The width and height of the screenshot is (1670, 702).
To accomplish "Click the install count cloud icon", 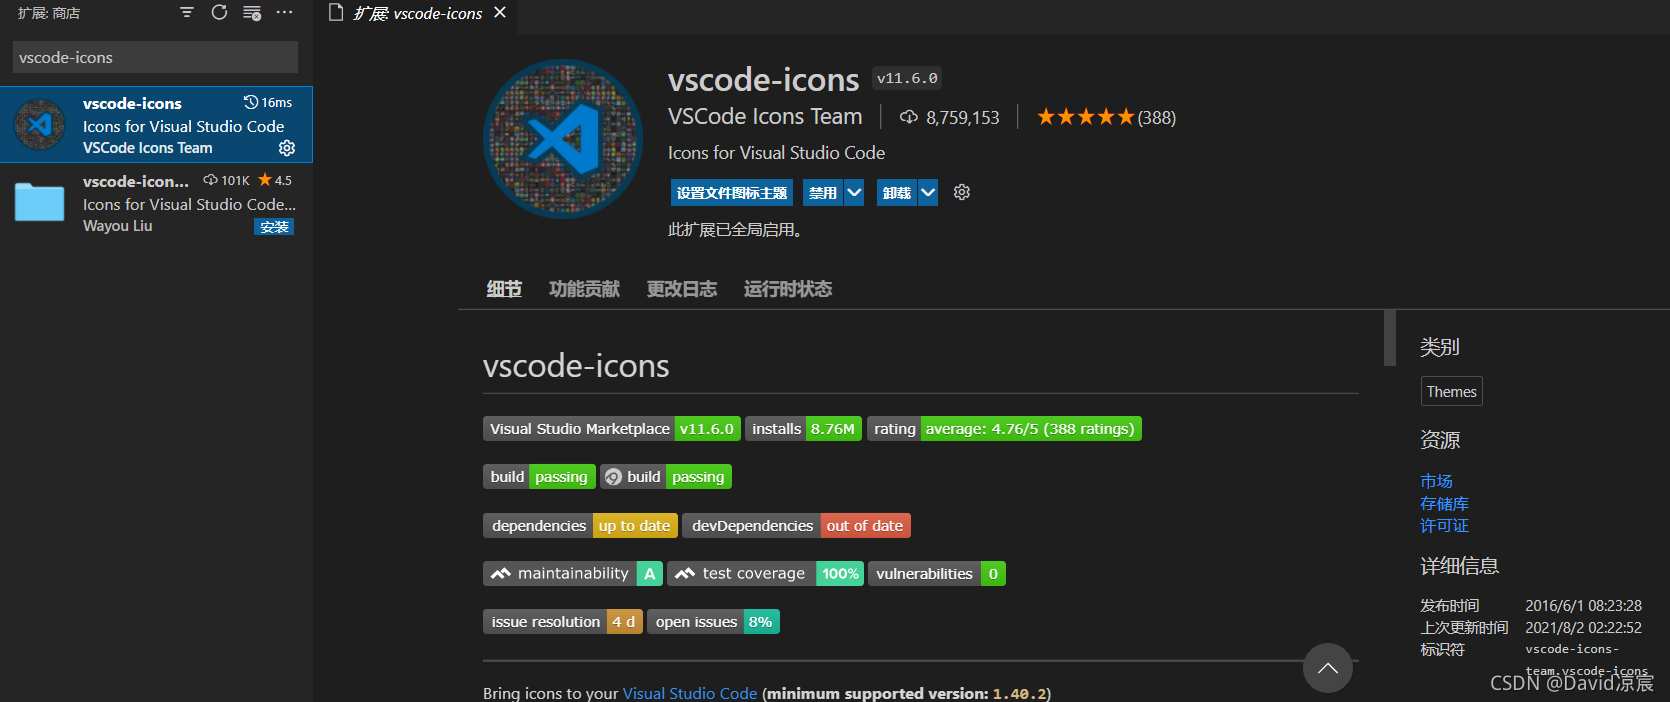I will (x=909, y=117).
